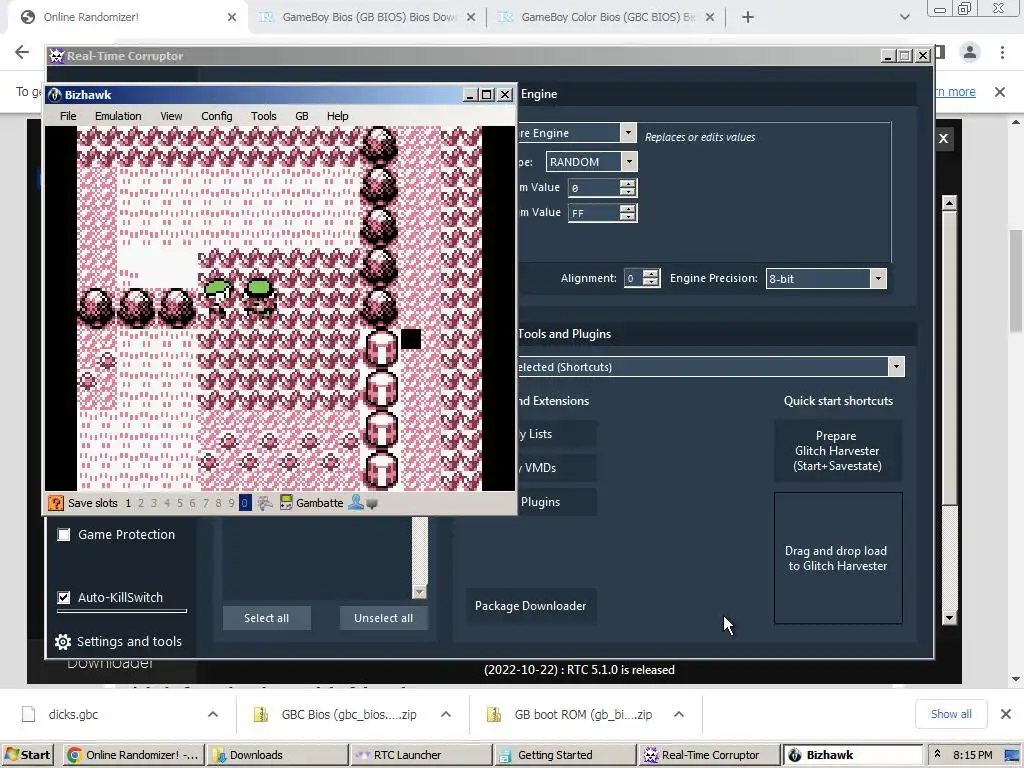Increase the minimum Value stepper showing 0

click(x=628, y=184)
